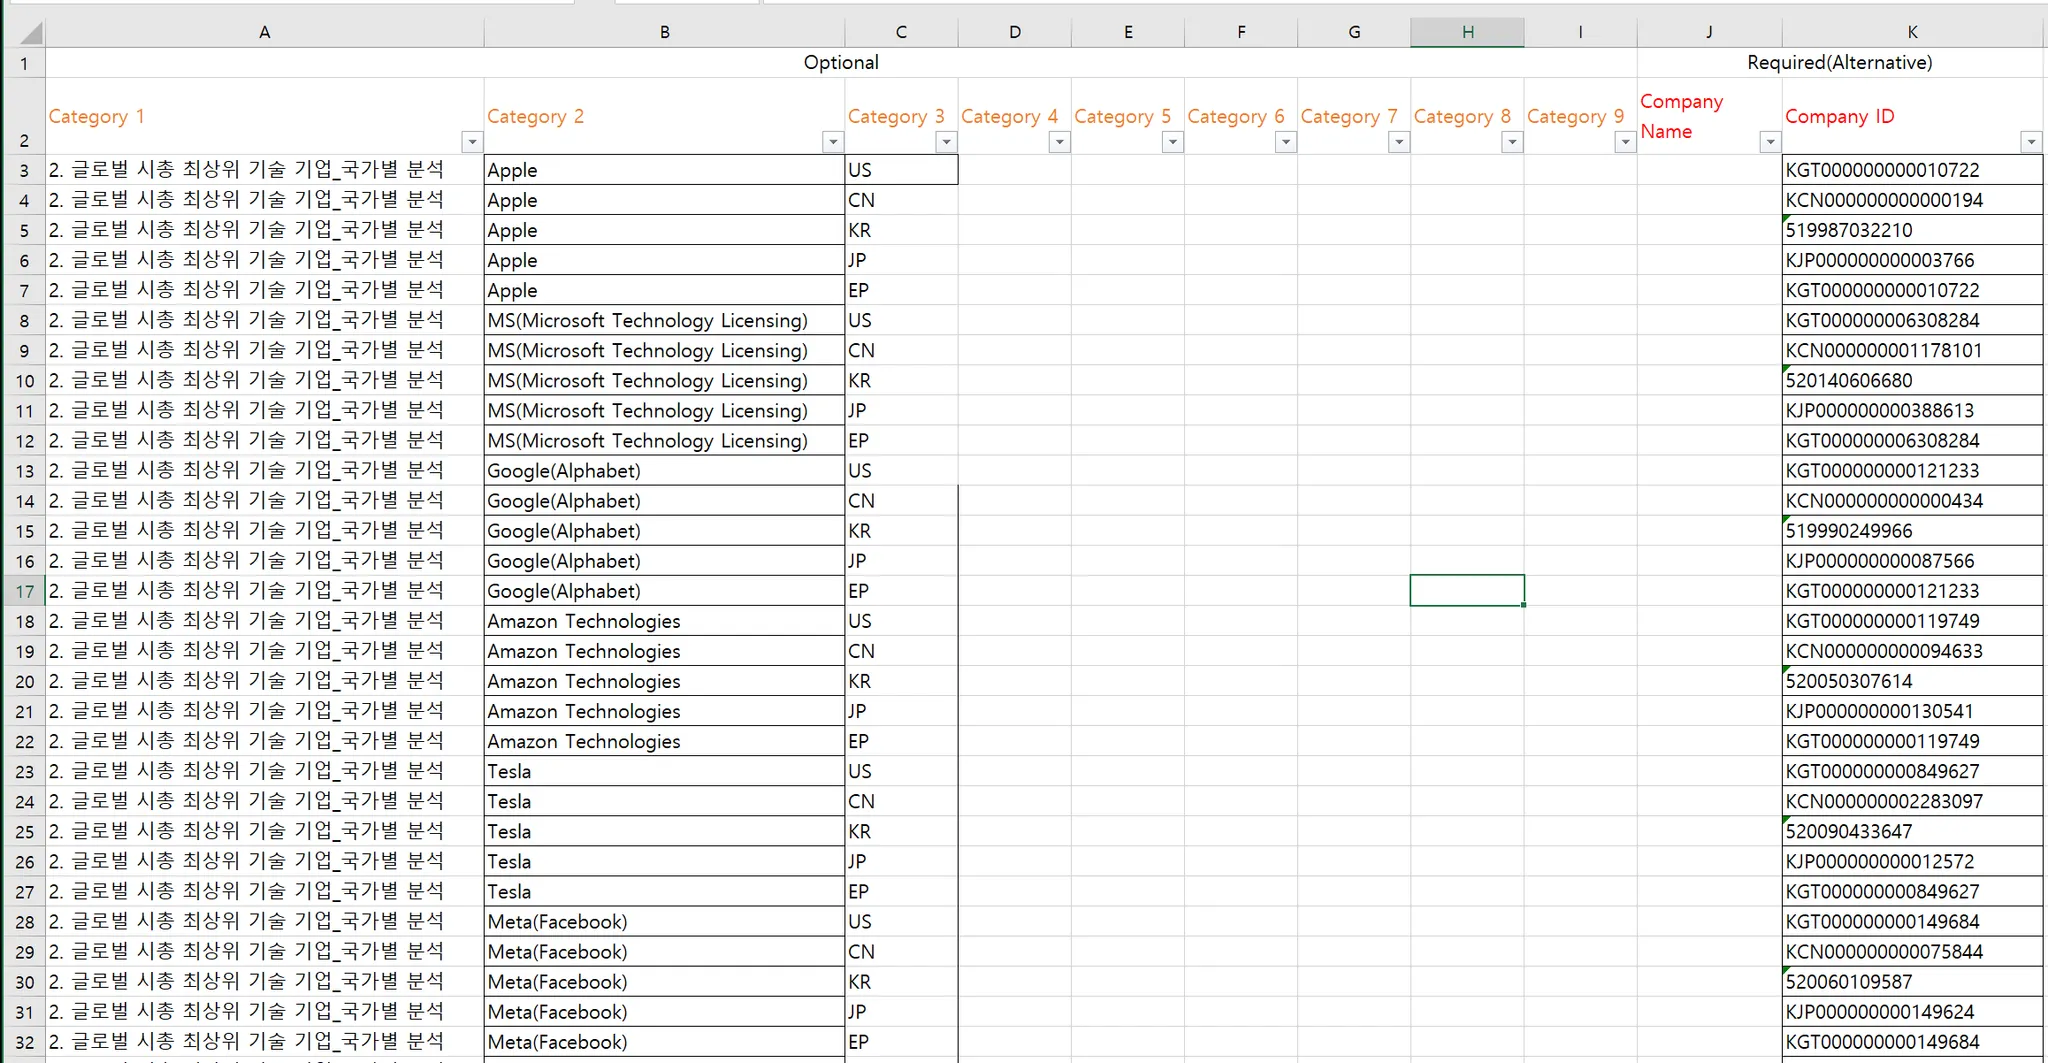Select the cell containing 520050307614
The width and height of the screenshot is (2048, 1063).
1913,681
